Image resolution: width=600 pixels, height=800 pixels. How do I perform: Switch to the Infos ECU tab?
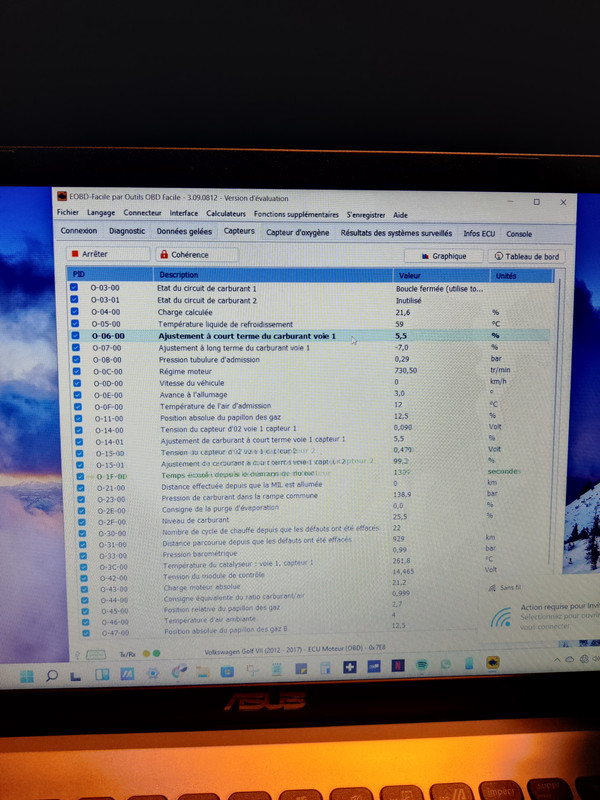(479, 234)
